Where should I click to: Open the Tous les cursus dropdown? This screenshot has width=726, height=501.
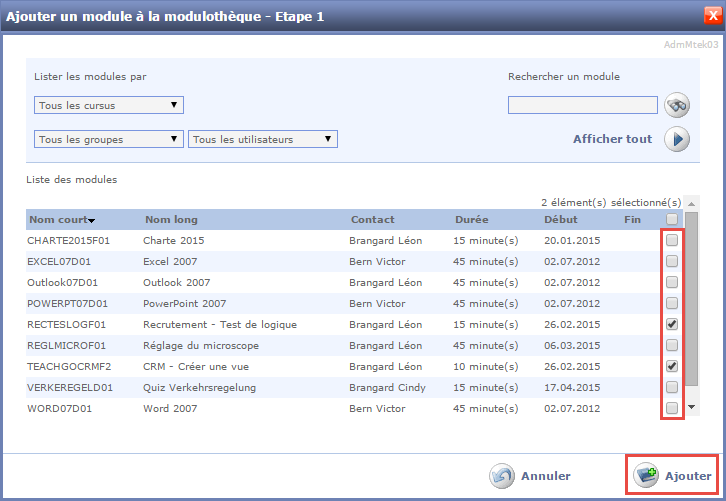[109, 105]
